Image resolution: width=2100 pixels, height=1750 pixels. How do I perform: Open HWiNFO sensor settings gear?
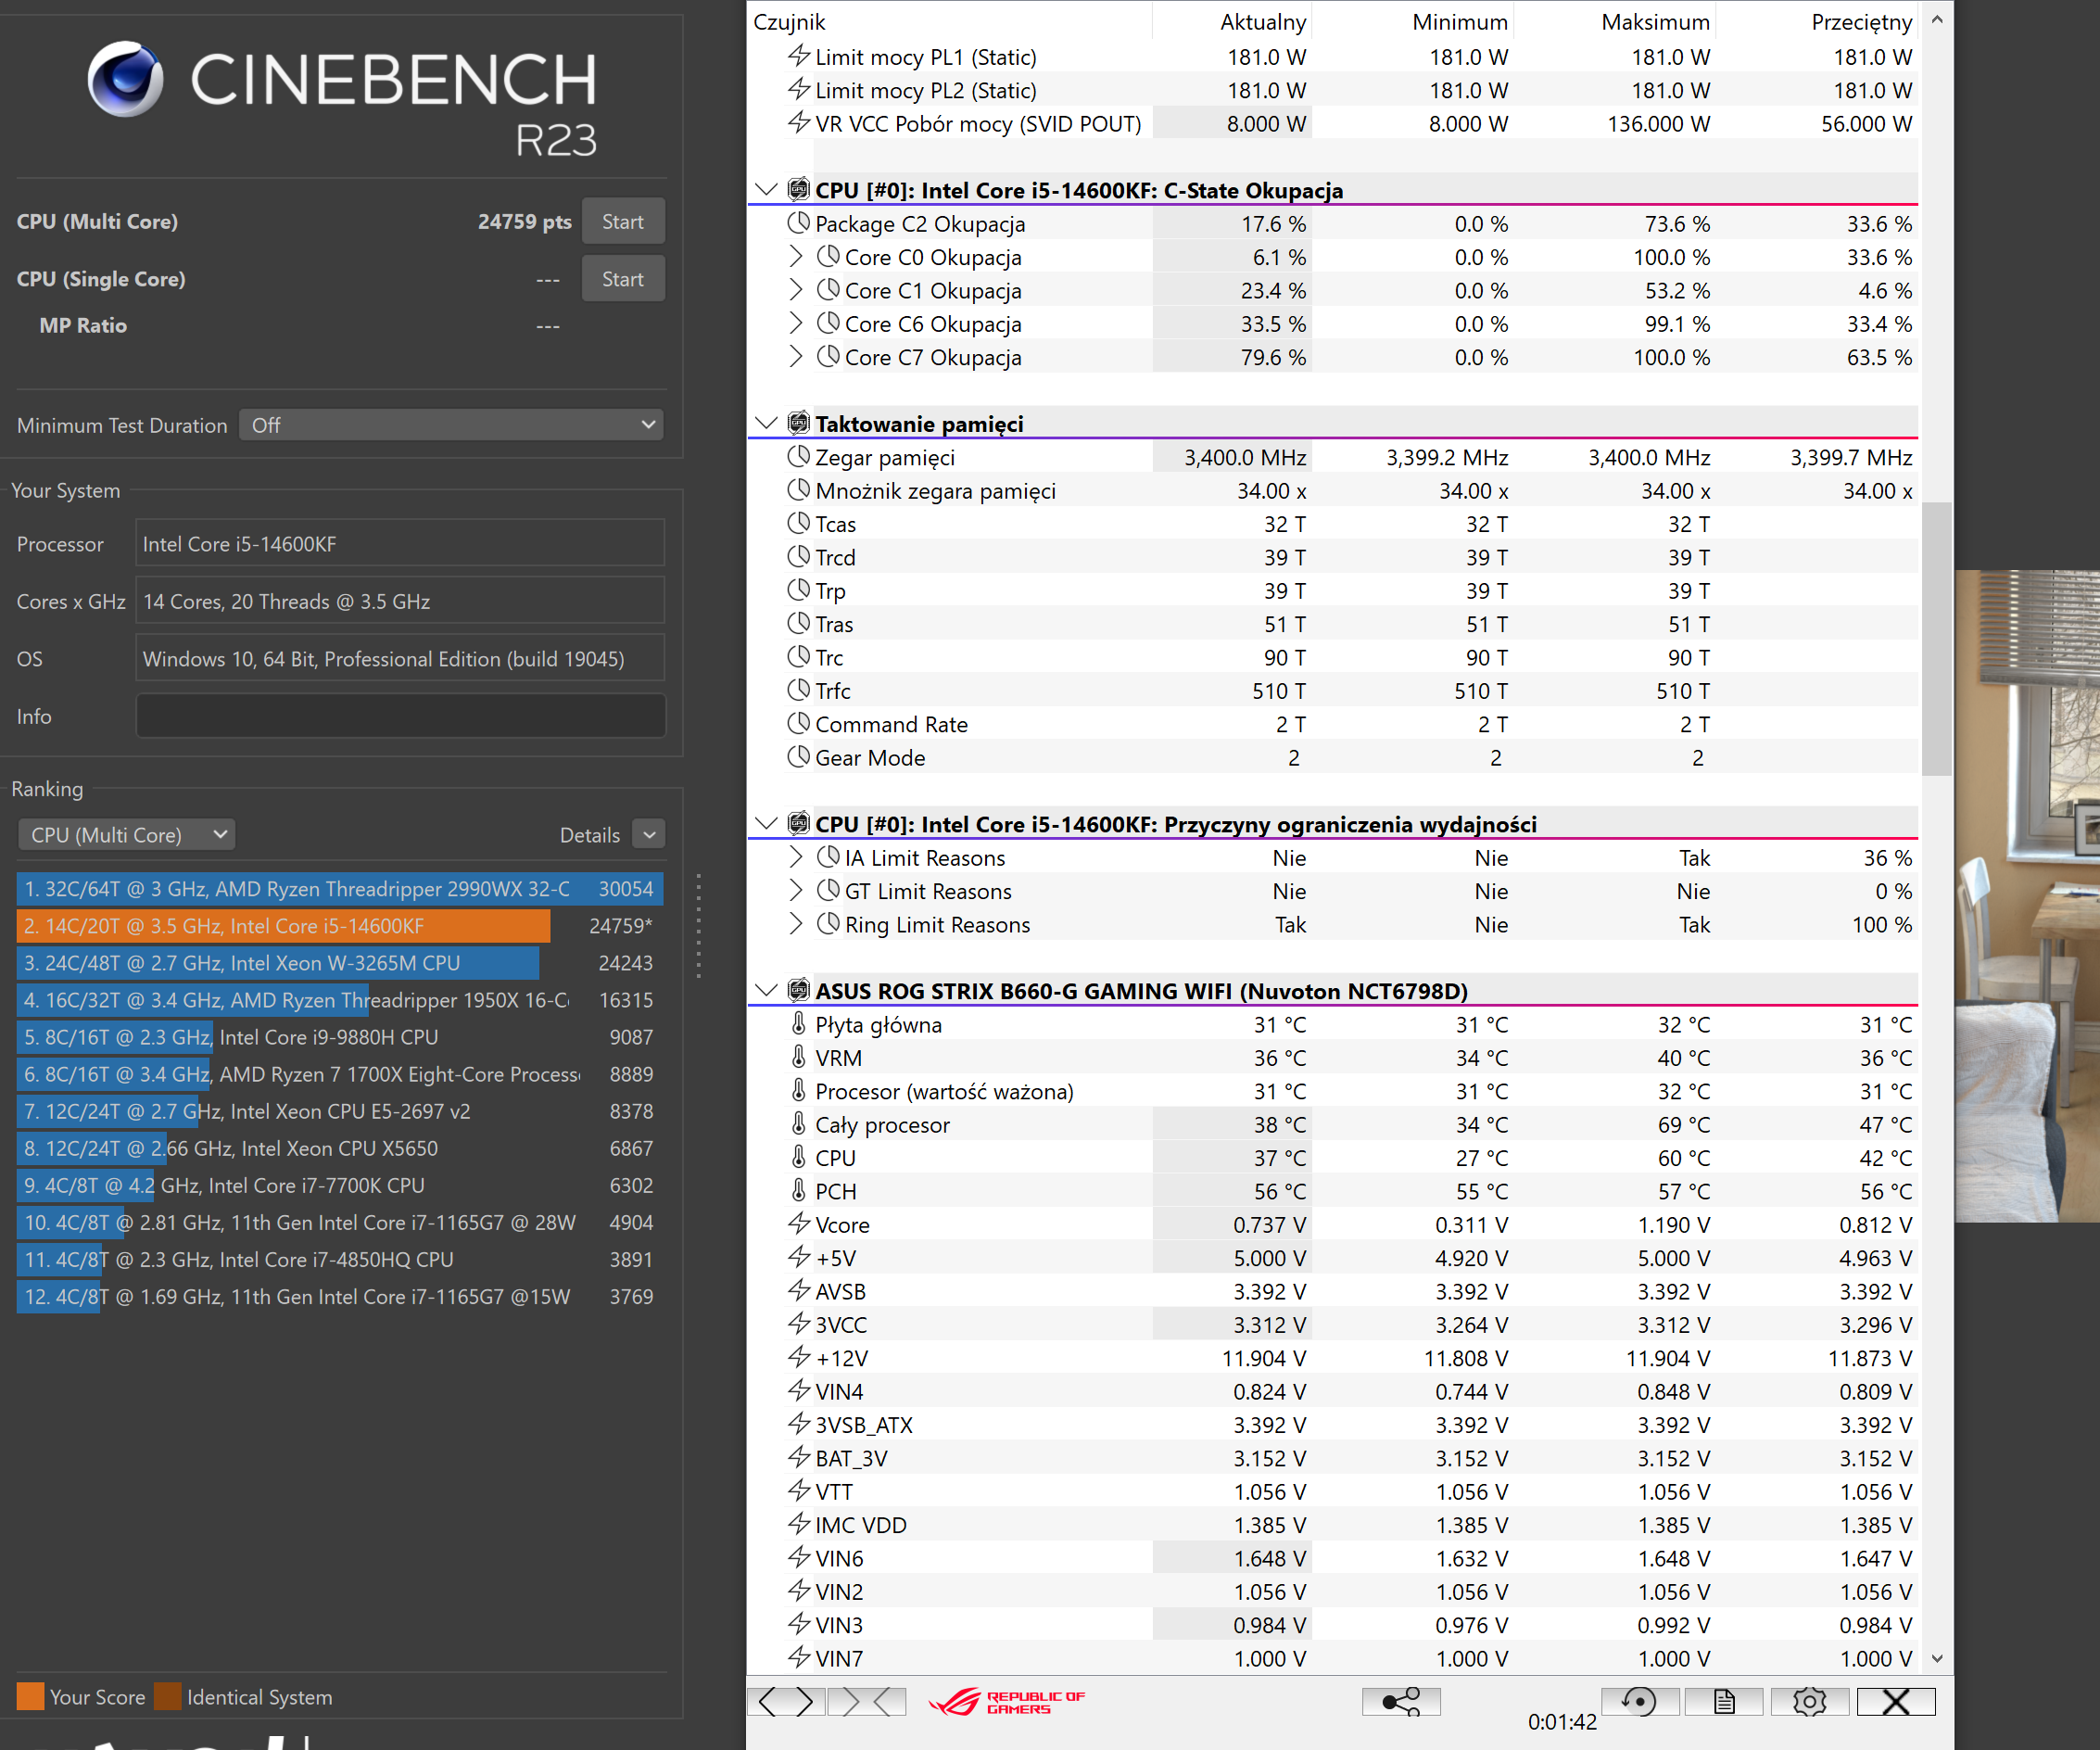1809,1701
